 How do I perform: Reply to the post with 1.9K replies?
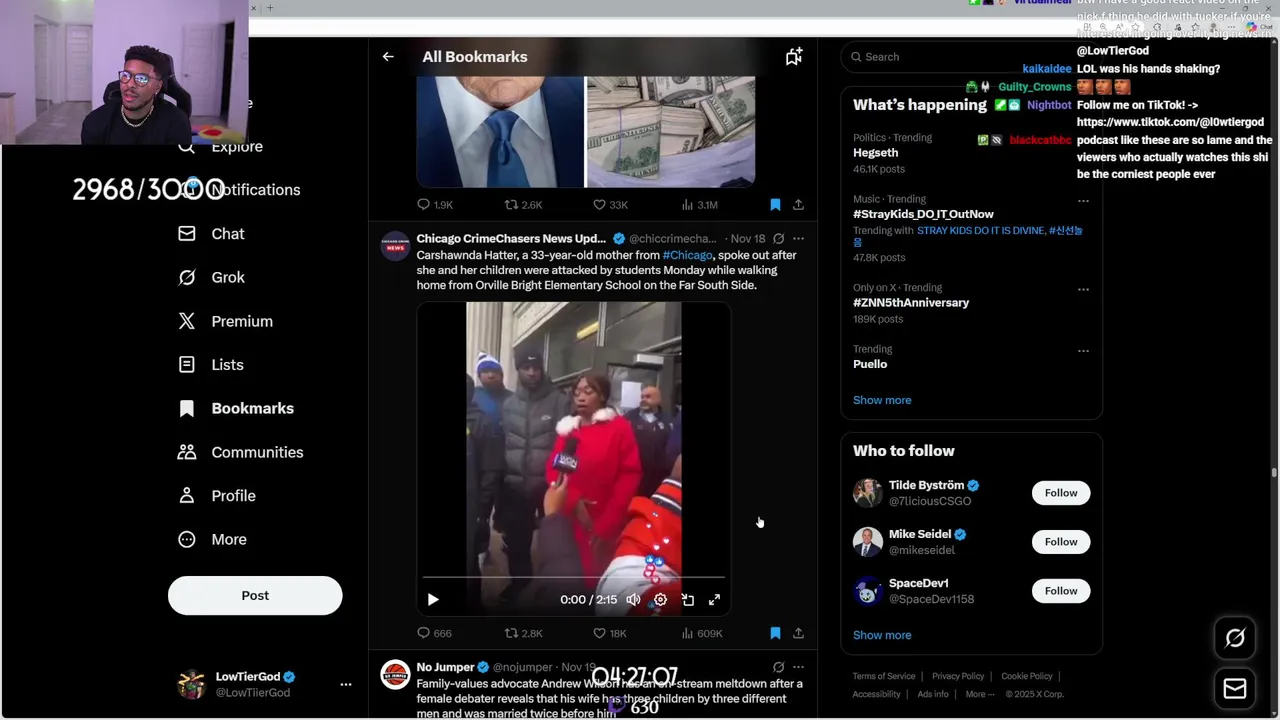pyautogui.click(x=435, y=205)
